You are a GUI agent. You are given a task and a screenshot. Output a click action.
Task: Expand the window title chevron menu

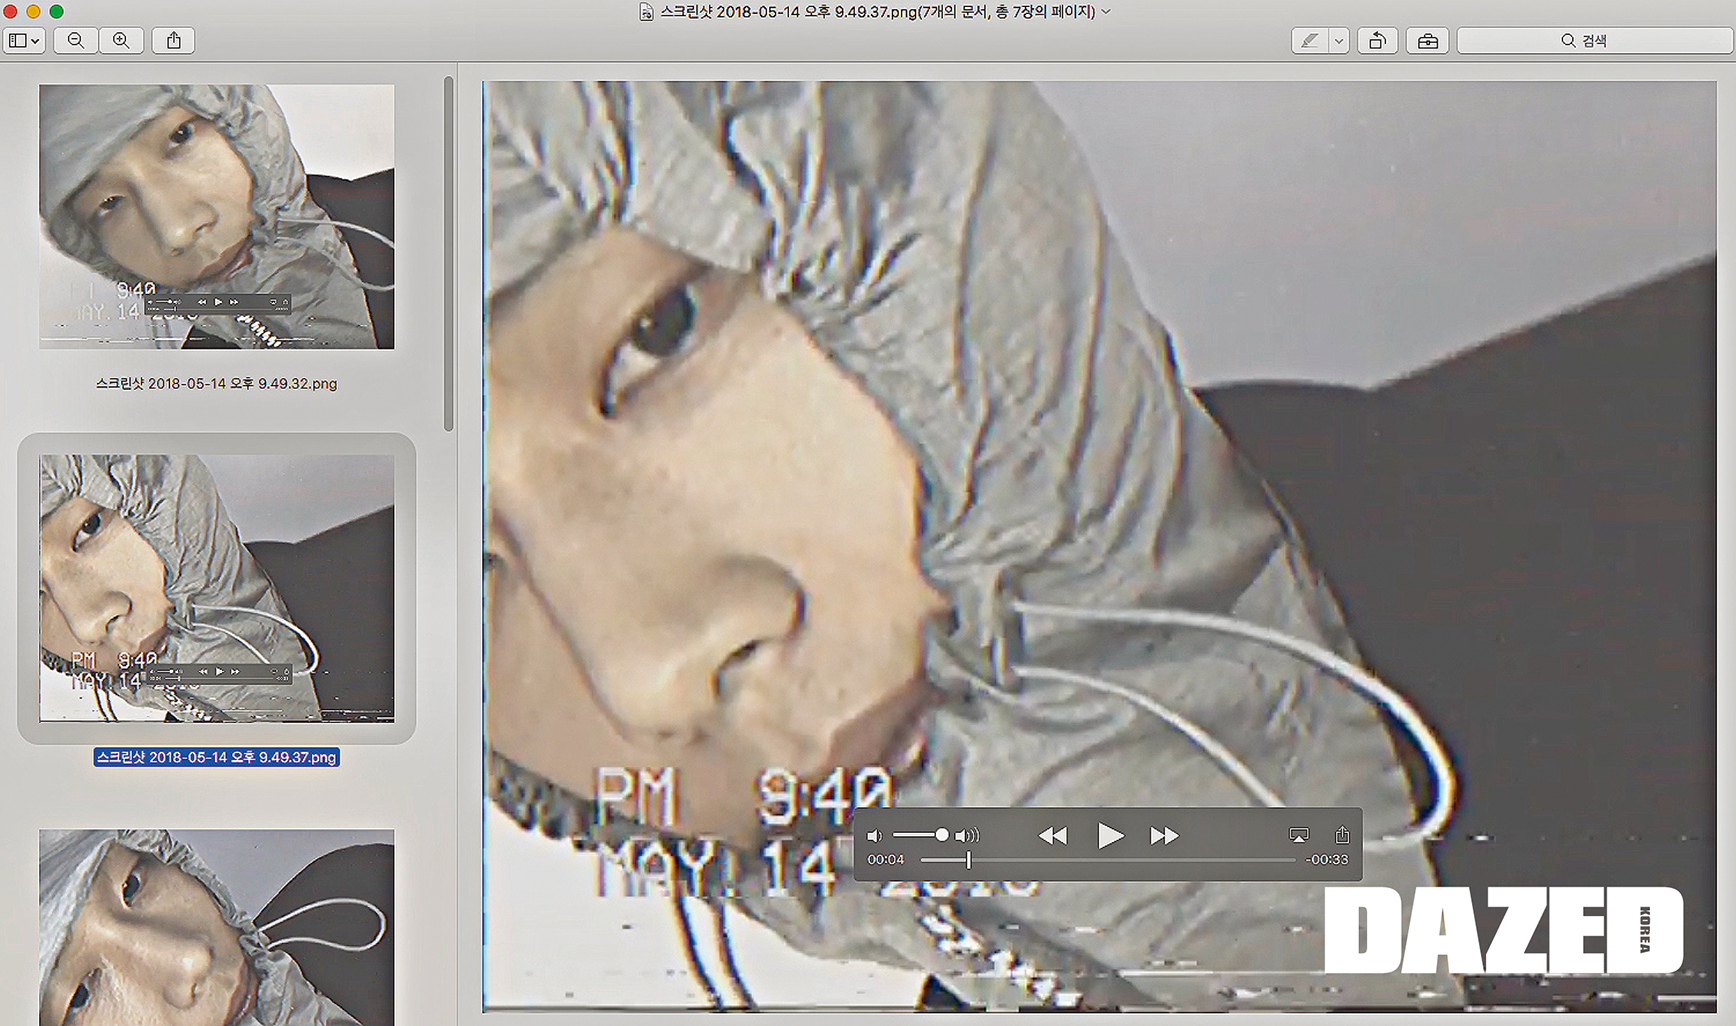1106,12
